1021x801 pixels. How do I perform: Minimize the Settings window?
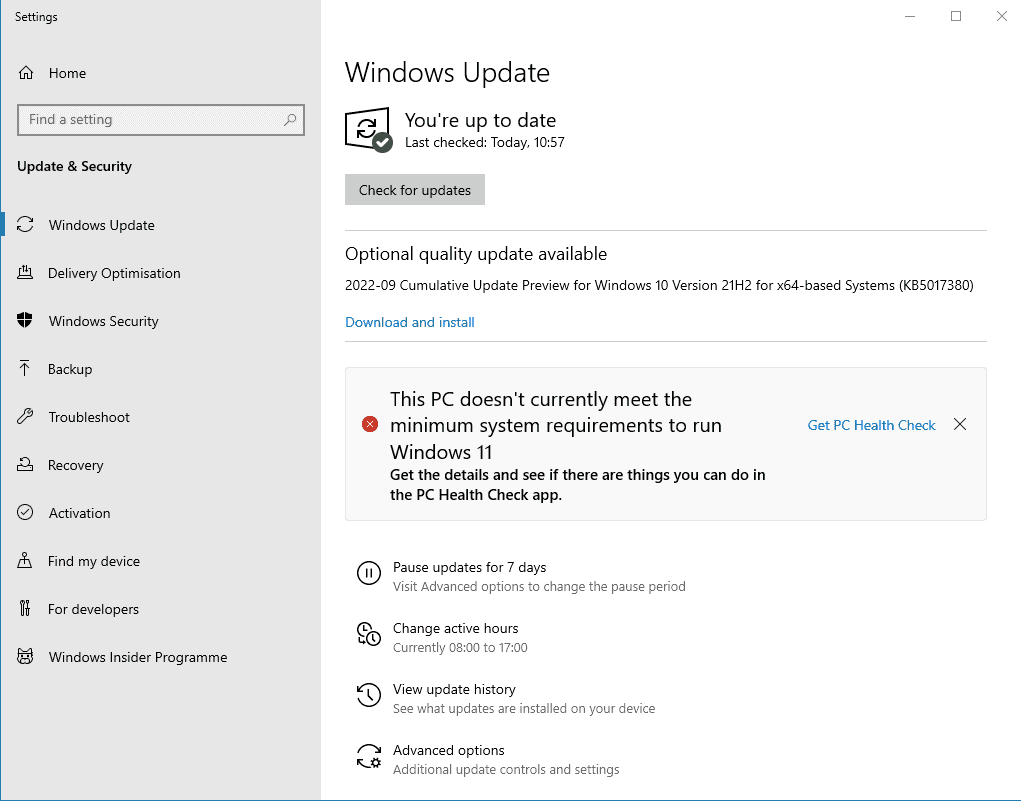(910, 16)
